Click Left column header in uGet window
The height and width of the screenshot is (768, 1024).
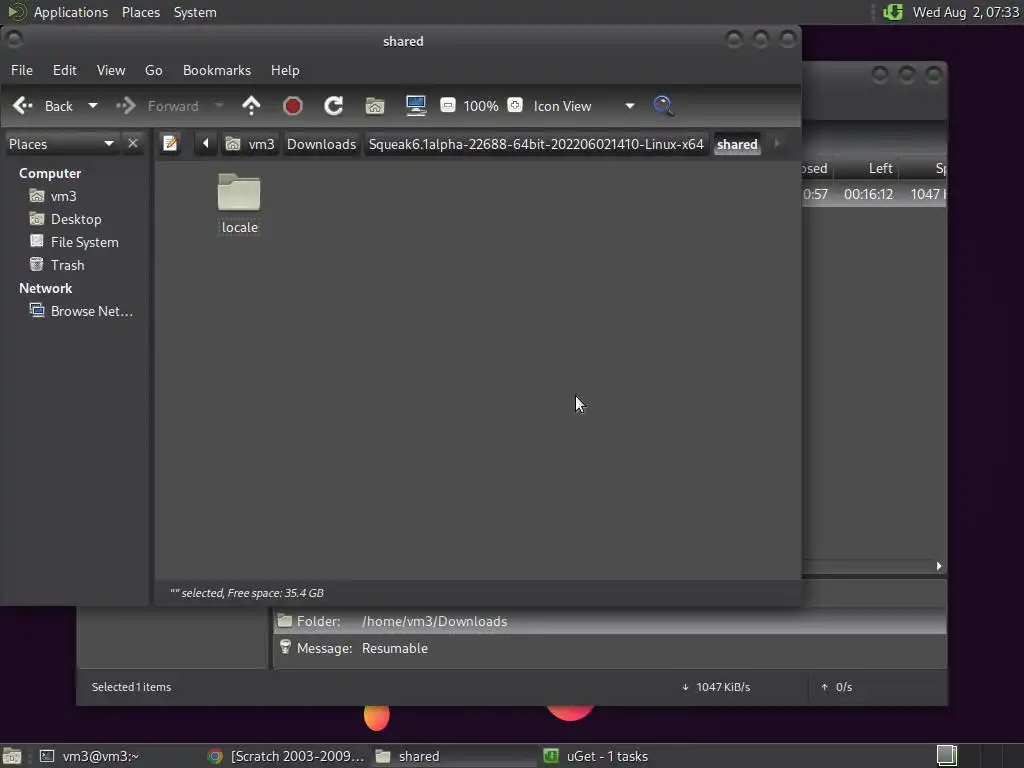880,168
